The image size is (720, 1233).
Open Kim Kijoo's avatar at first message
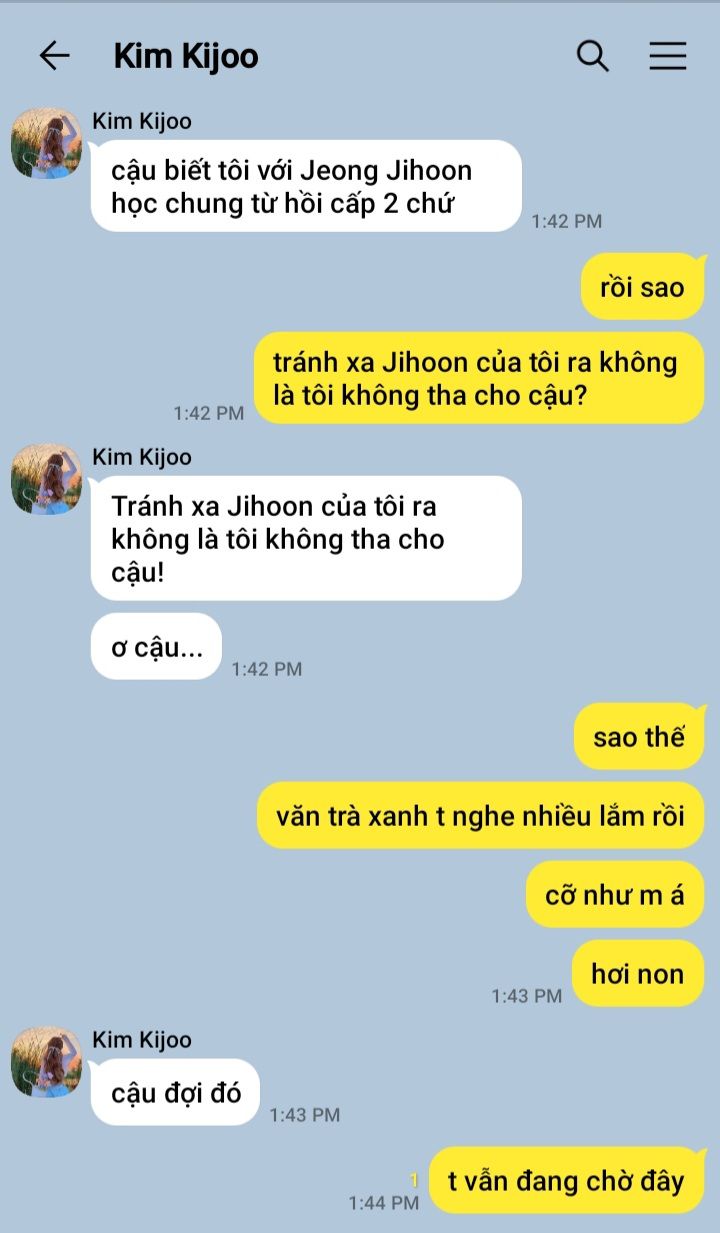tap(46, 143)
